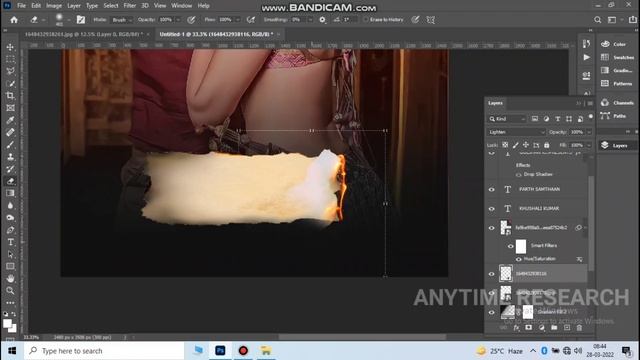
Task: Select the Horizontal Type tool
Action: 10,242
